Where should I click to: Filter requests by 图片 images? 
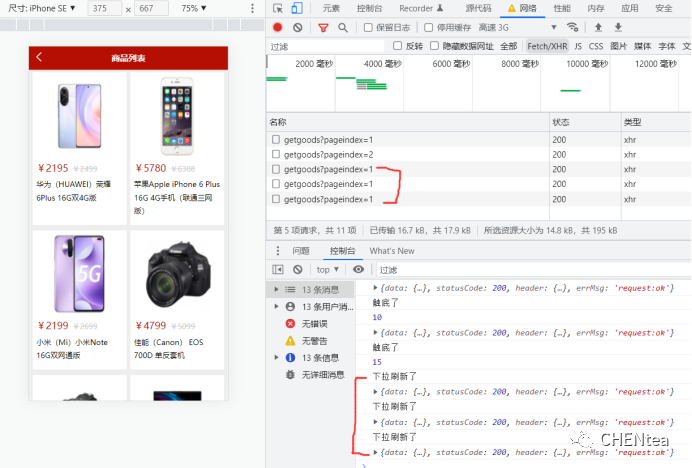coord(618,46)
